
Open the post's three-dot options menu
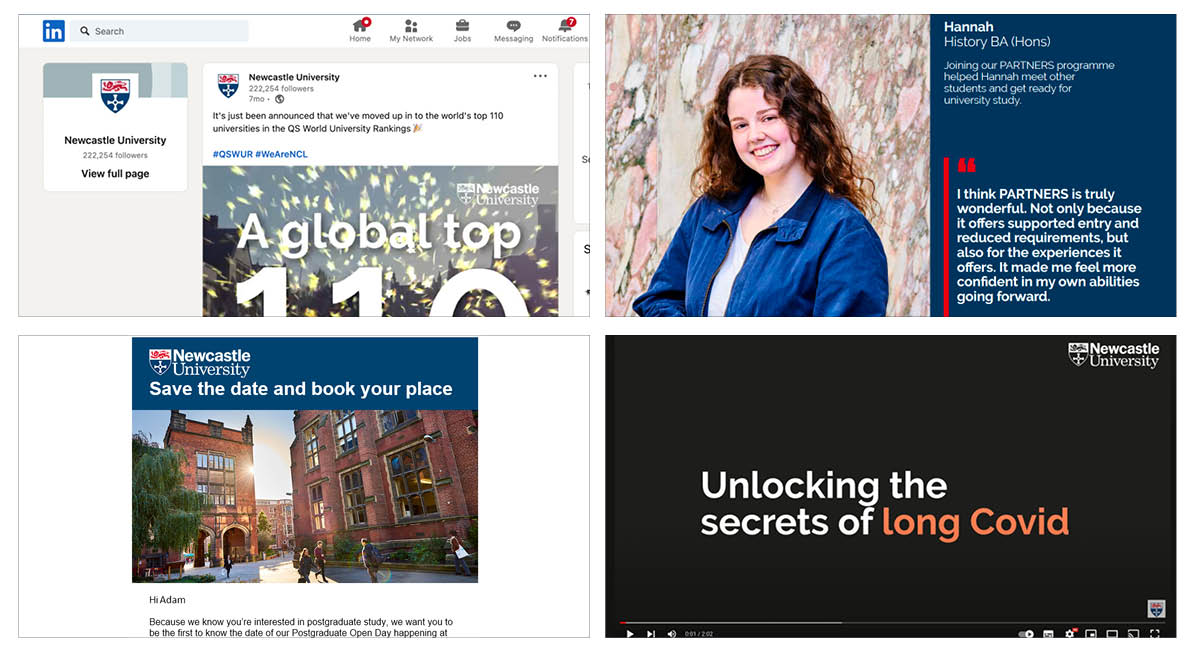(x=540, y=76)
